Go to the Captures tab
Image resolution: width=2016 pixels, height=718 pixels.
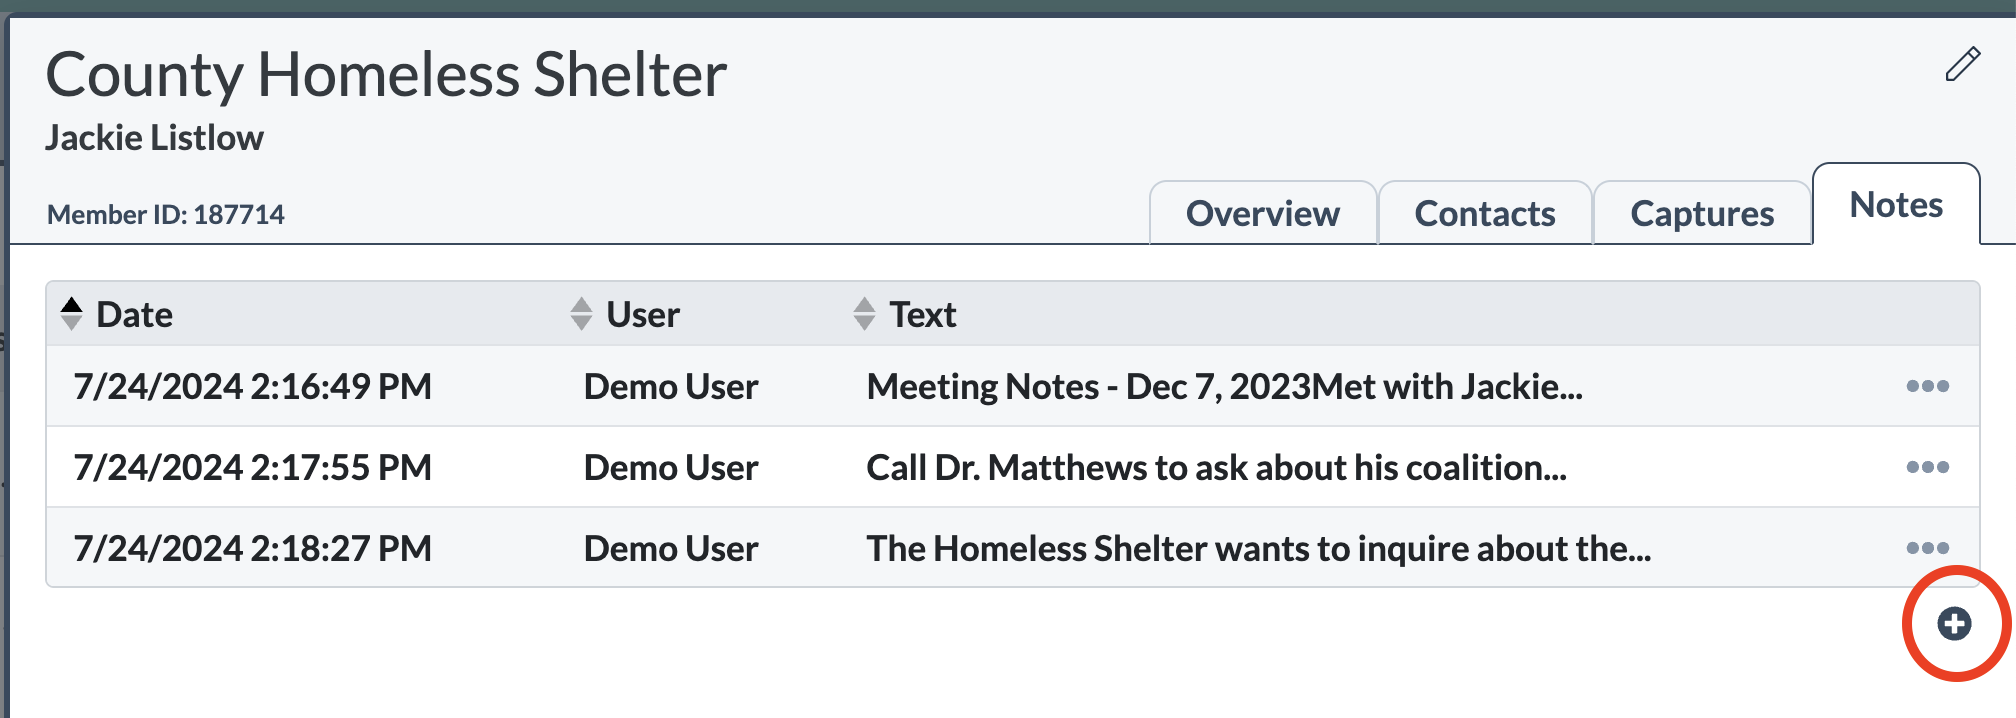1702,213
